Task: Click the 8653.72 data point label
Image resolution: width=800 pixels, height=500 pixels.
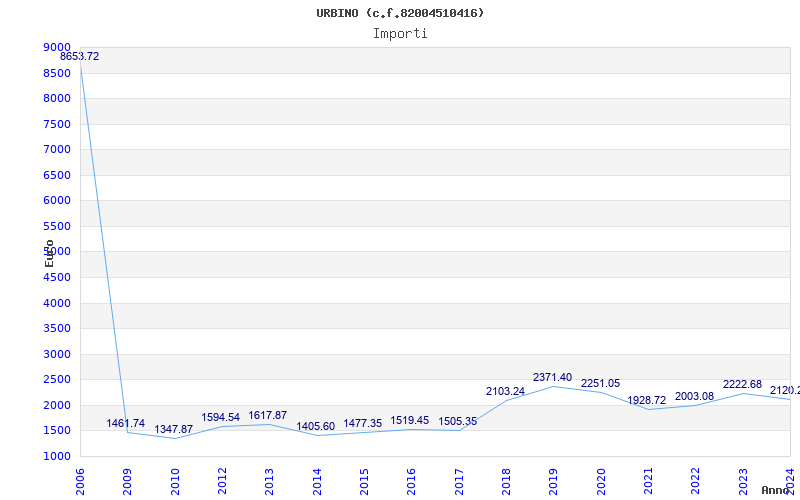Action: [80, 57]
